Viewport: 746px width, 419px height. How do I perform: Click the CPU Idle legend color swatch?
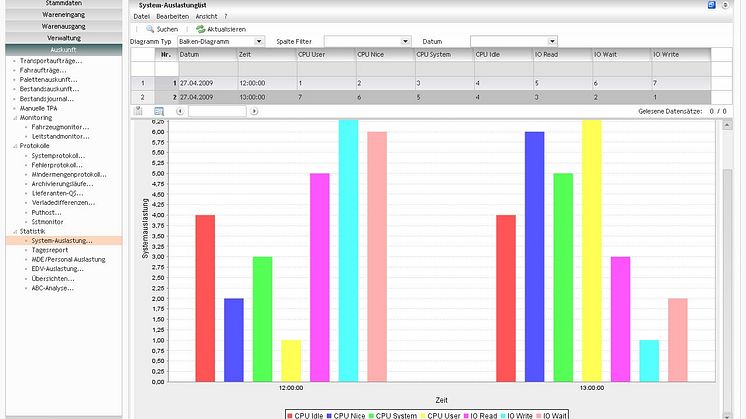(290, 416)
